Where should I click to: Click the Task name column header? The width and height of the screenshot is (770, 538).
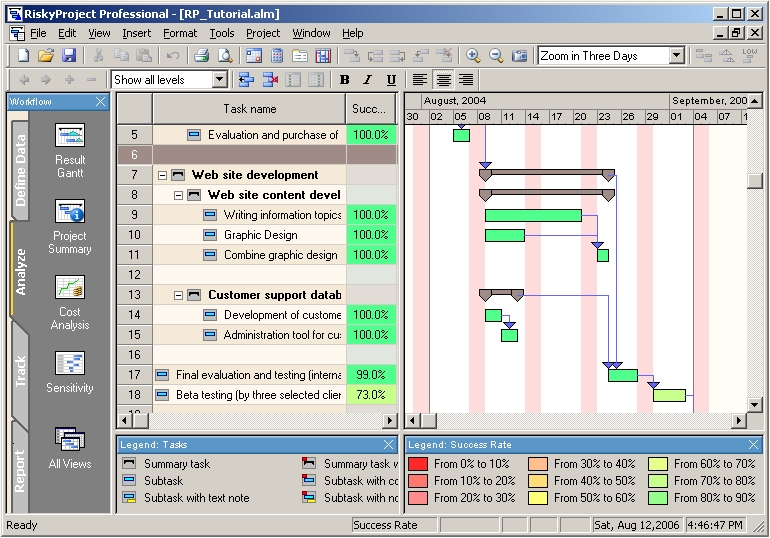tap(249, 109)
